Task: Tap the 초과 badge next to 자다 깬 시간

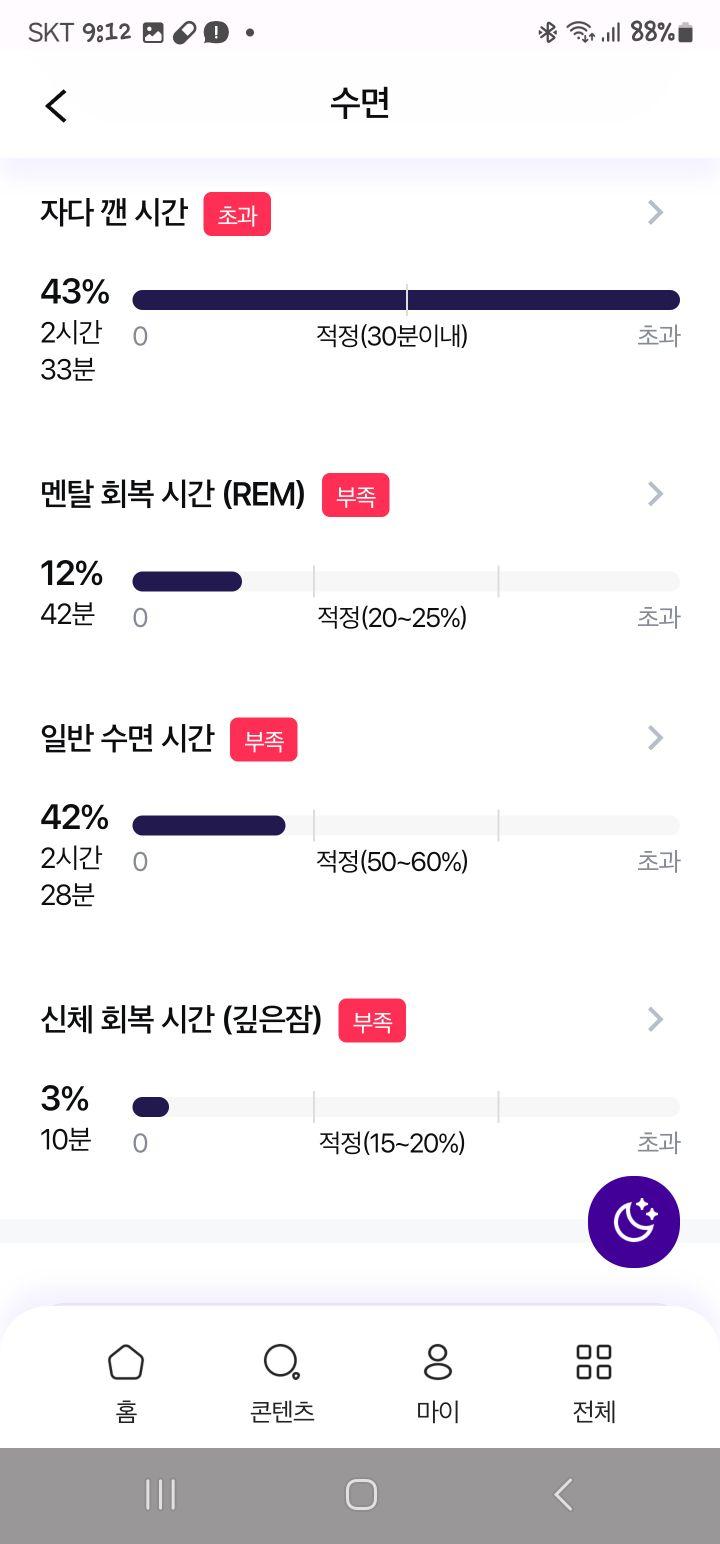Action: tap(237, 214)
